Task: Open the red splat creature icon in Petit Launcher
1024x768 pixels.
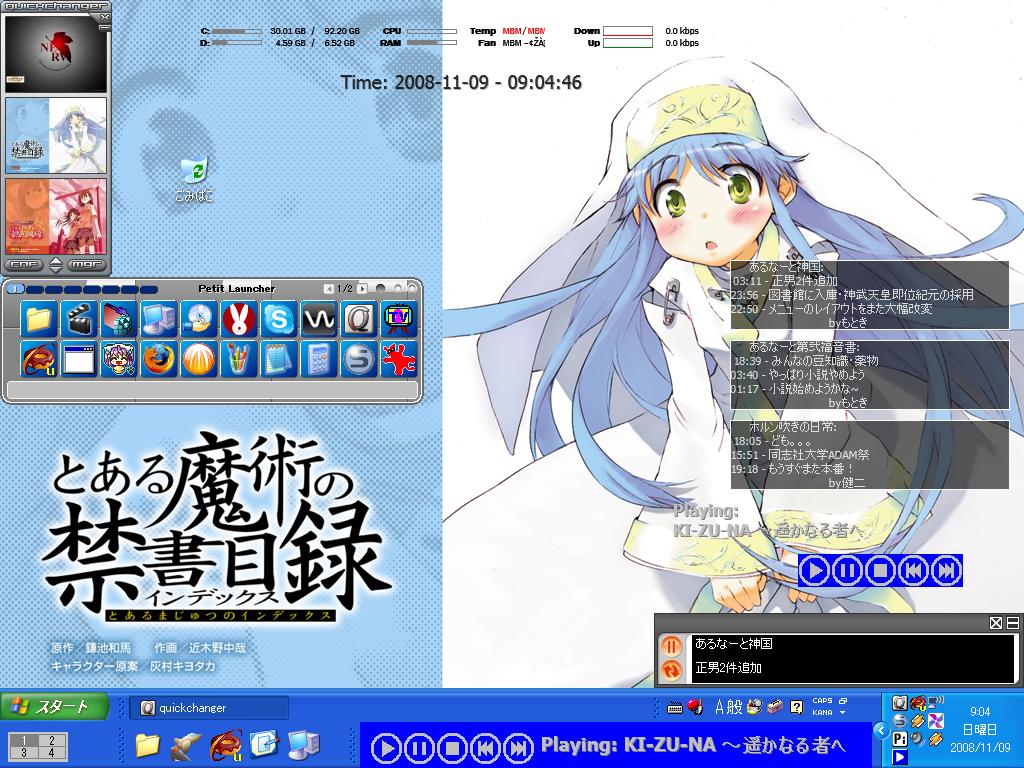Action: pos(399,359)
